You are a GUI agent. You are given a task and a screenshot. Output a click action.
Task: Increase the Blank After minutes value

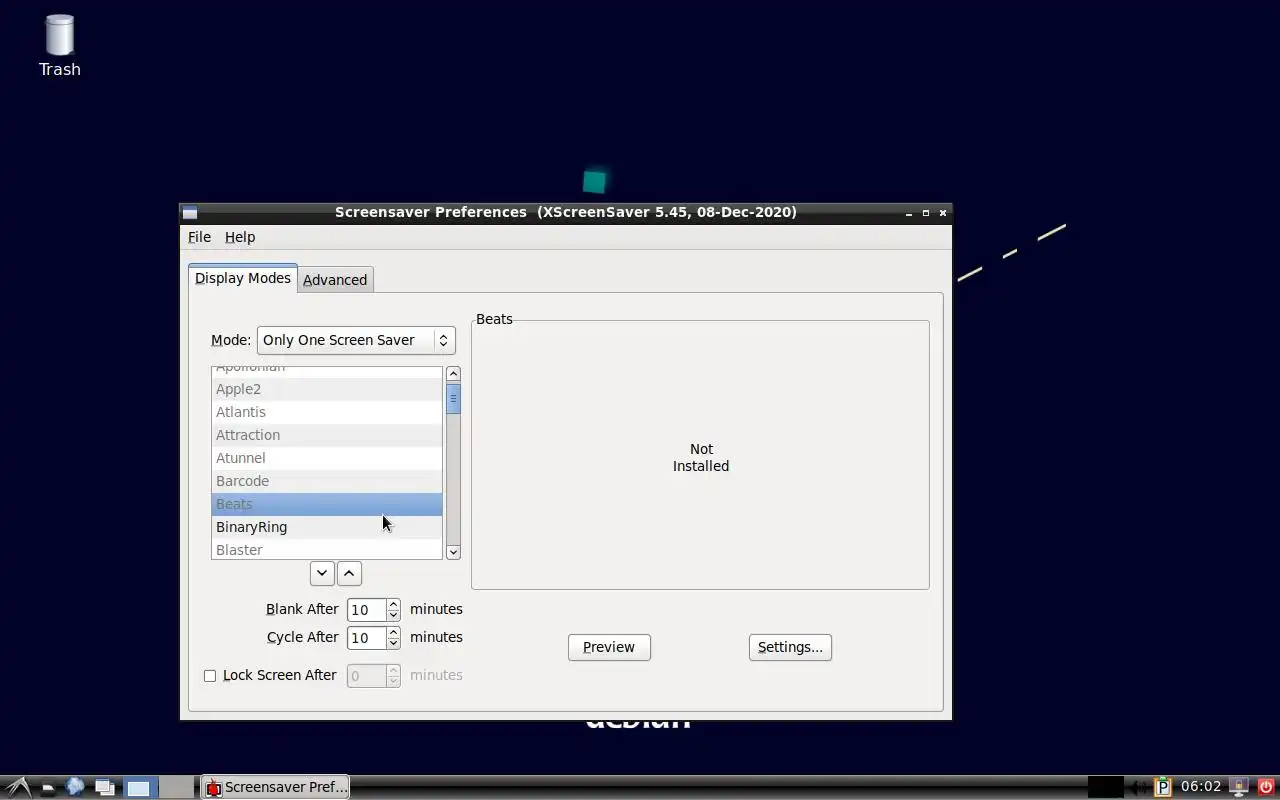pos(393,604)
